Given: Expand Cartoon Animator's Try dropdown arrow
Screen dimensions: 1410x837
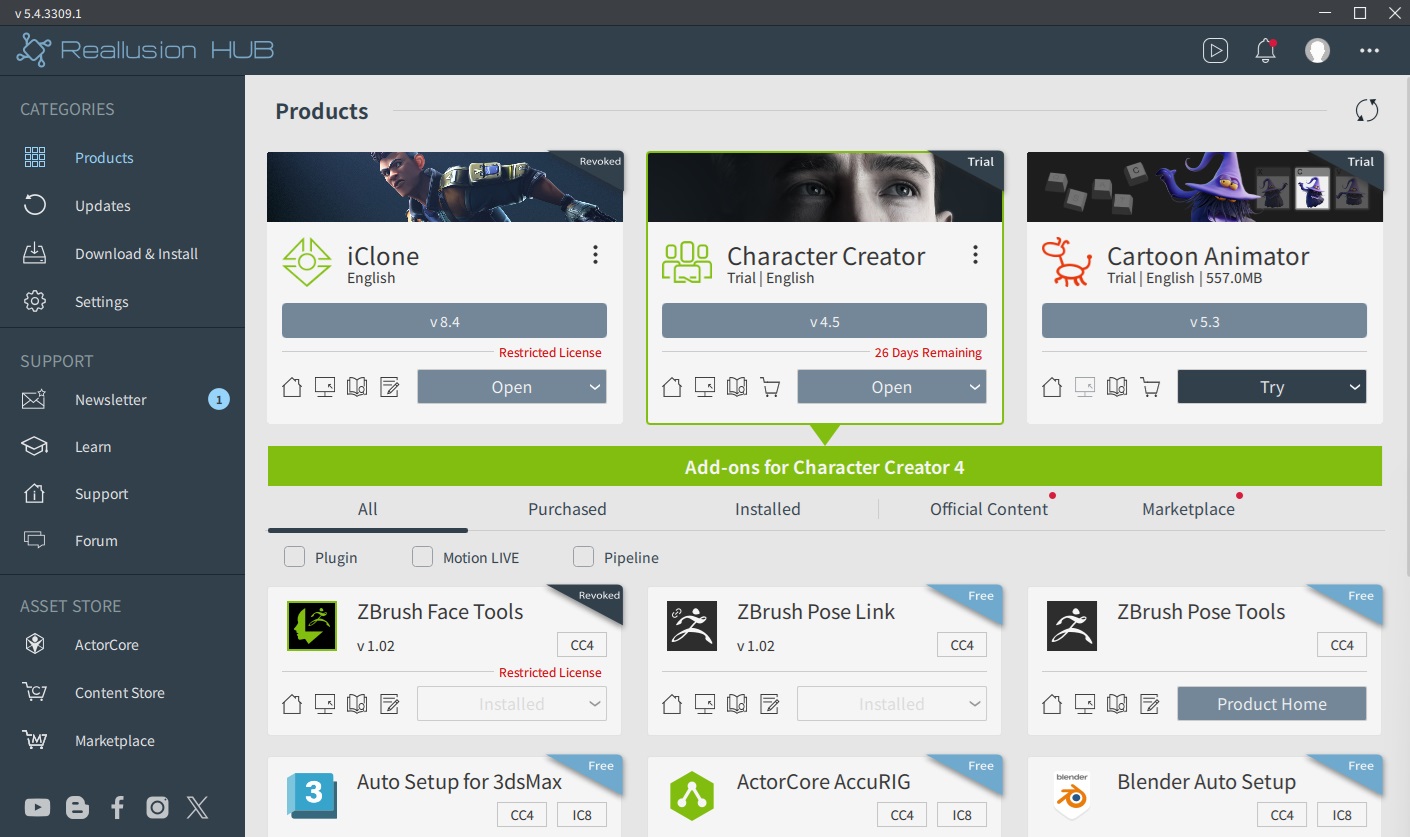Looking at the screenshot, I should [x=1355, y=387].
